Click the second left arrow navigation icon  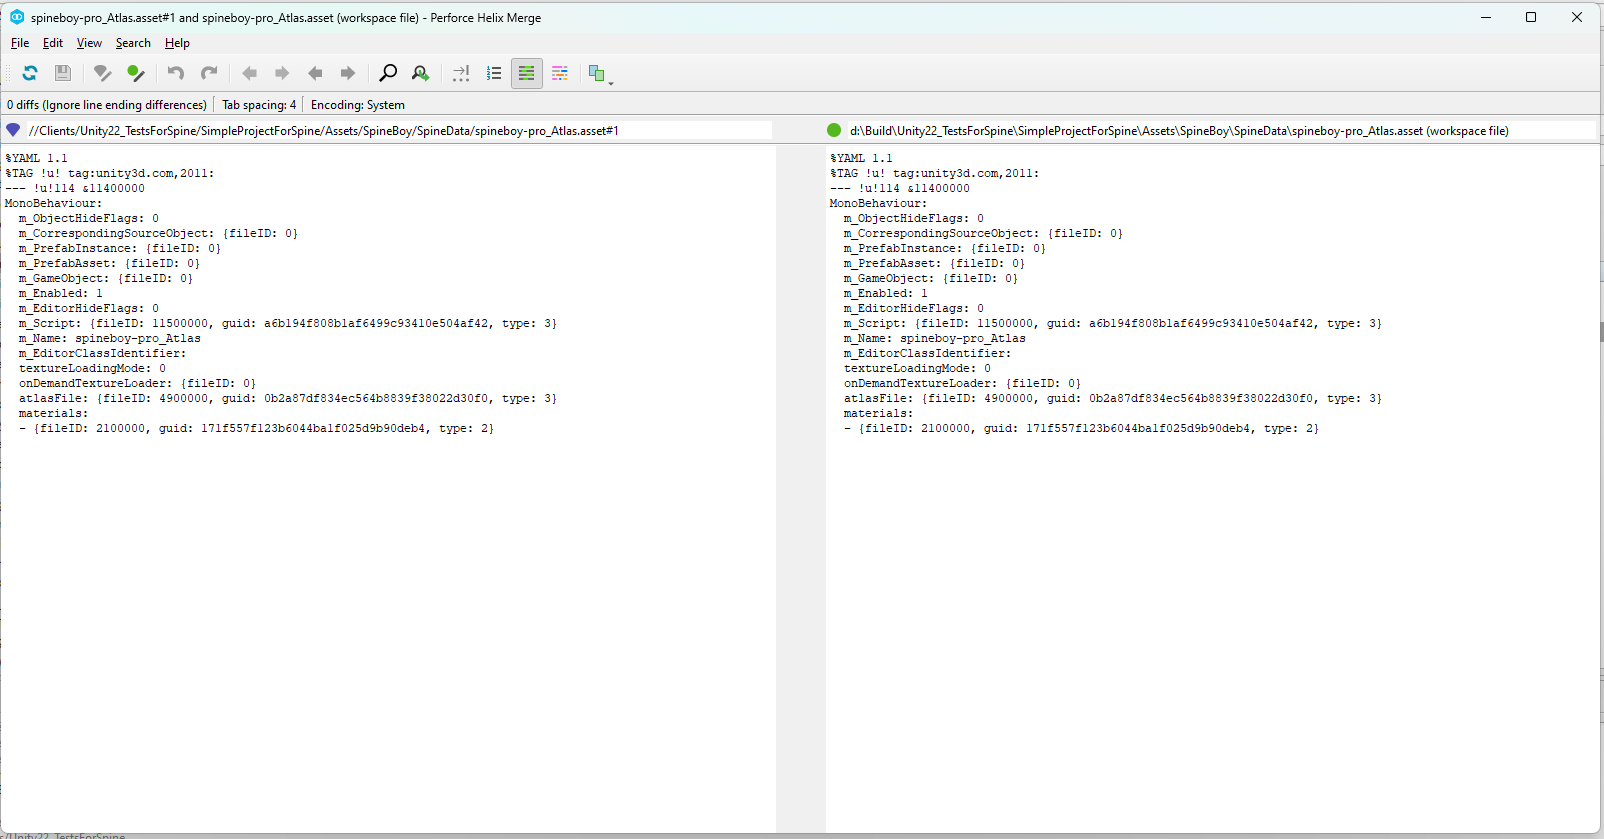click(315, 73)
